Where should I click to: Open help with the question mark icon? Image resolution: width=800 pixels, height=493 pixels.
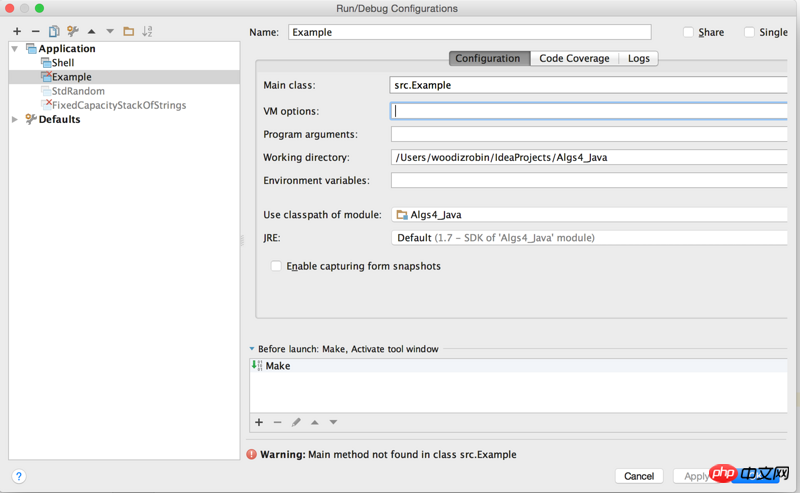click(x=18, y=476)
